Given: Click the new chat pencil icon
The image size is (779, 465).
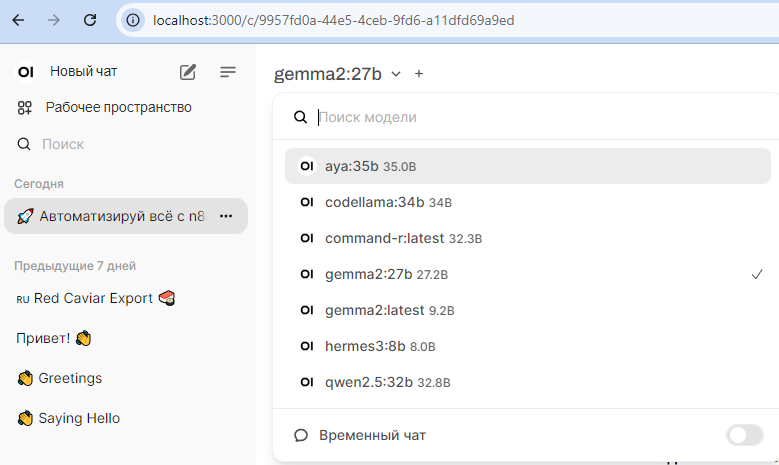Looking at the screenshot, I should [x=187, y=72].
